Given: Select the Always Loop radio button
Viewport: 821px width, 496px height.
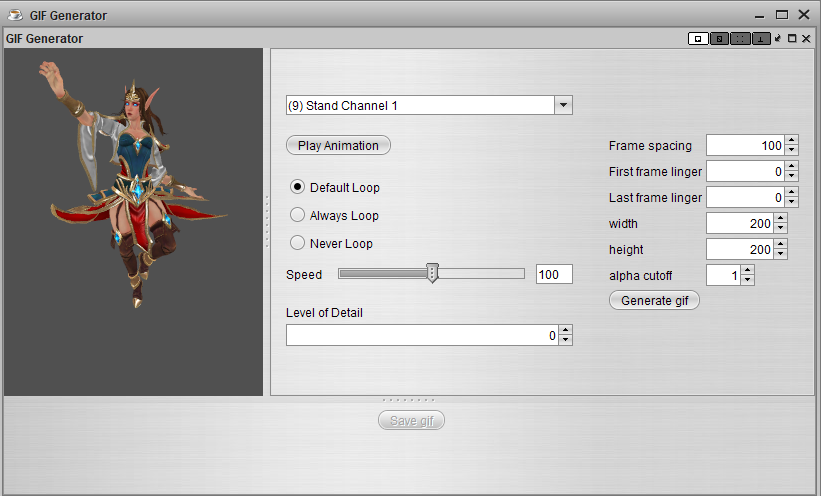Looking at the screenshot, I should [297, 215].
